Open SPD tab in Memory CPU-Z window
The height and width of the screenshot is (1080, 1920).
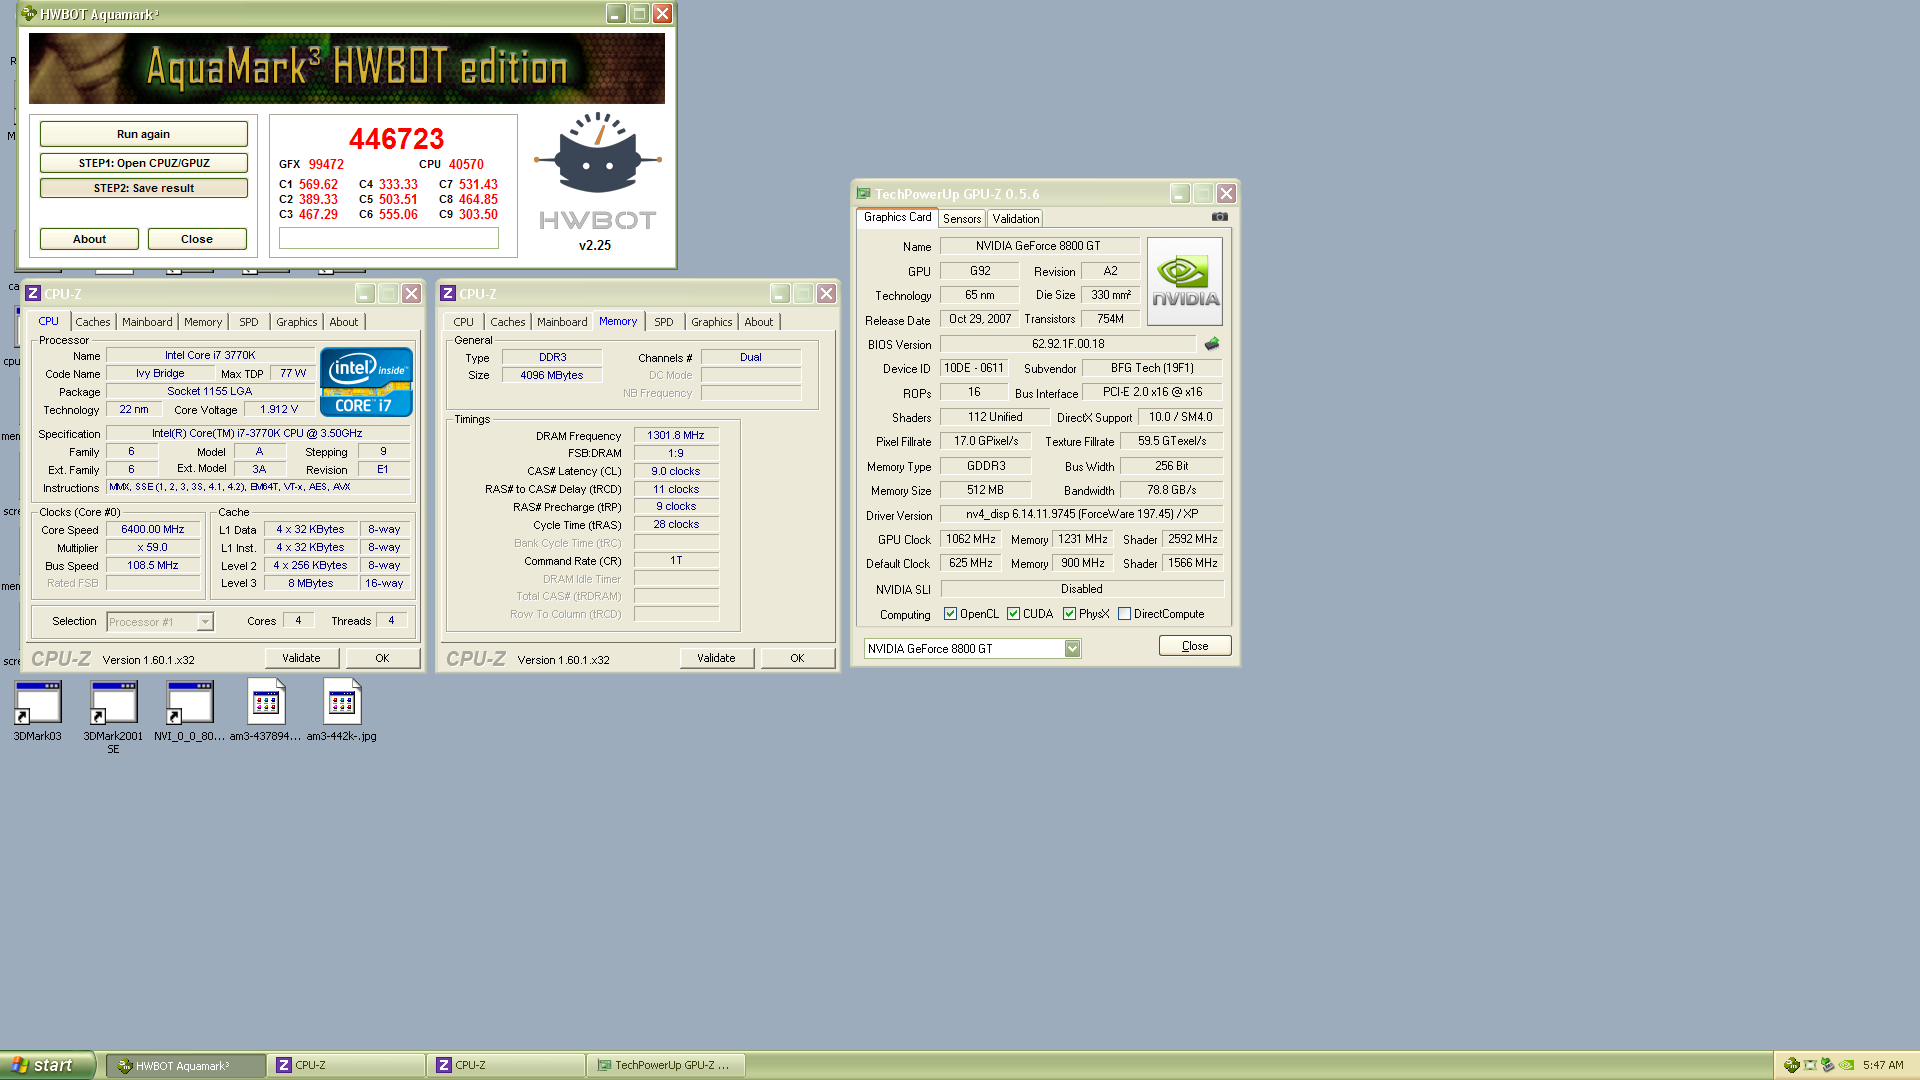[x=664, y=322]
